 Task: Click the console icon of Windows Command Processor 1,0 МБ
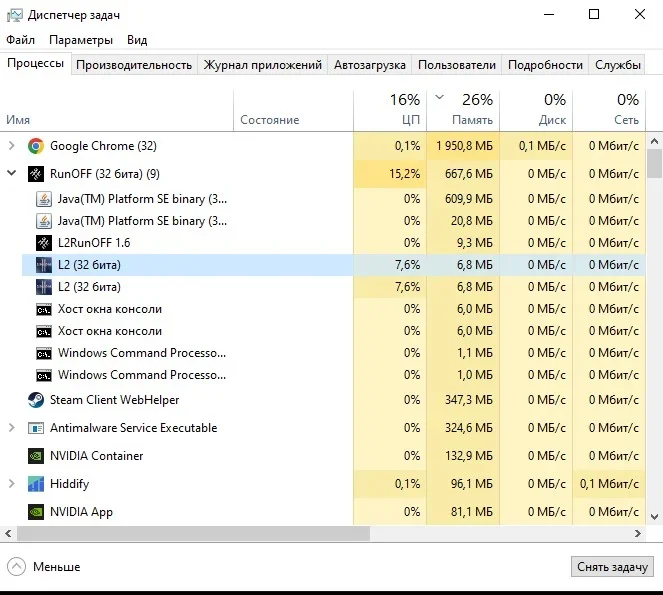pyautogui.click(x=44, y=375)
